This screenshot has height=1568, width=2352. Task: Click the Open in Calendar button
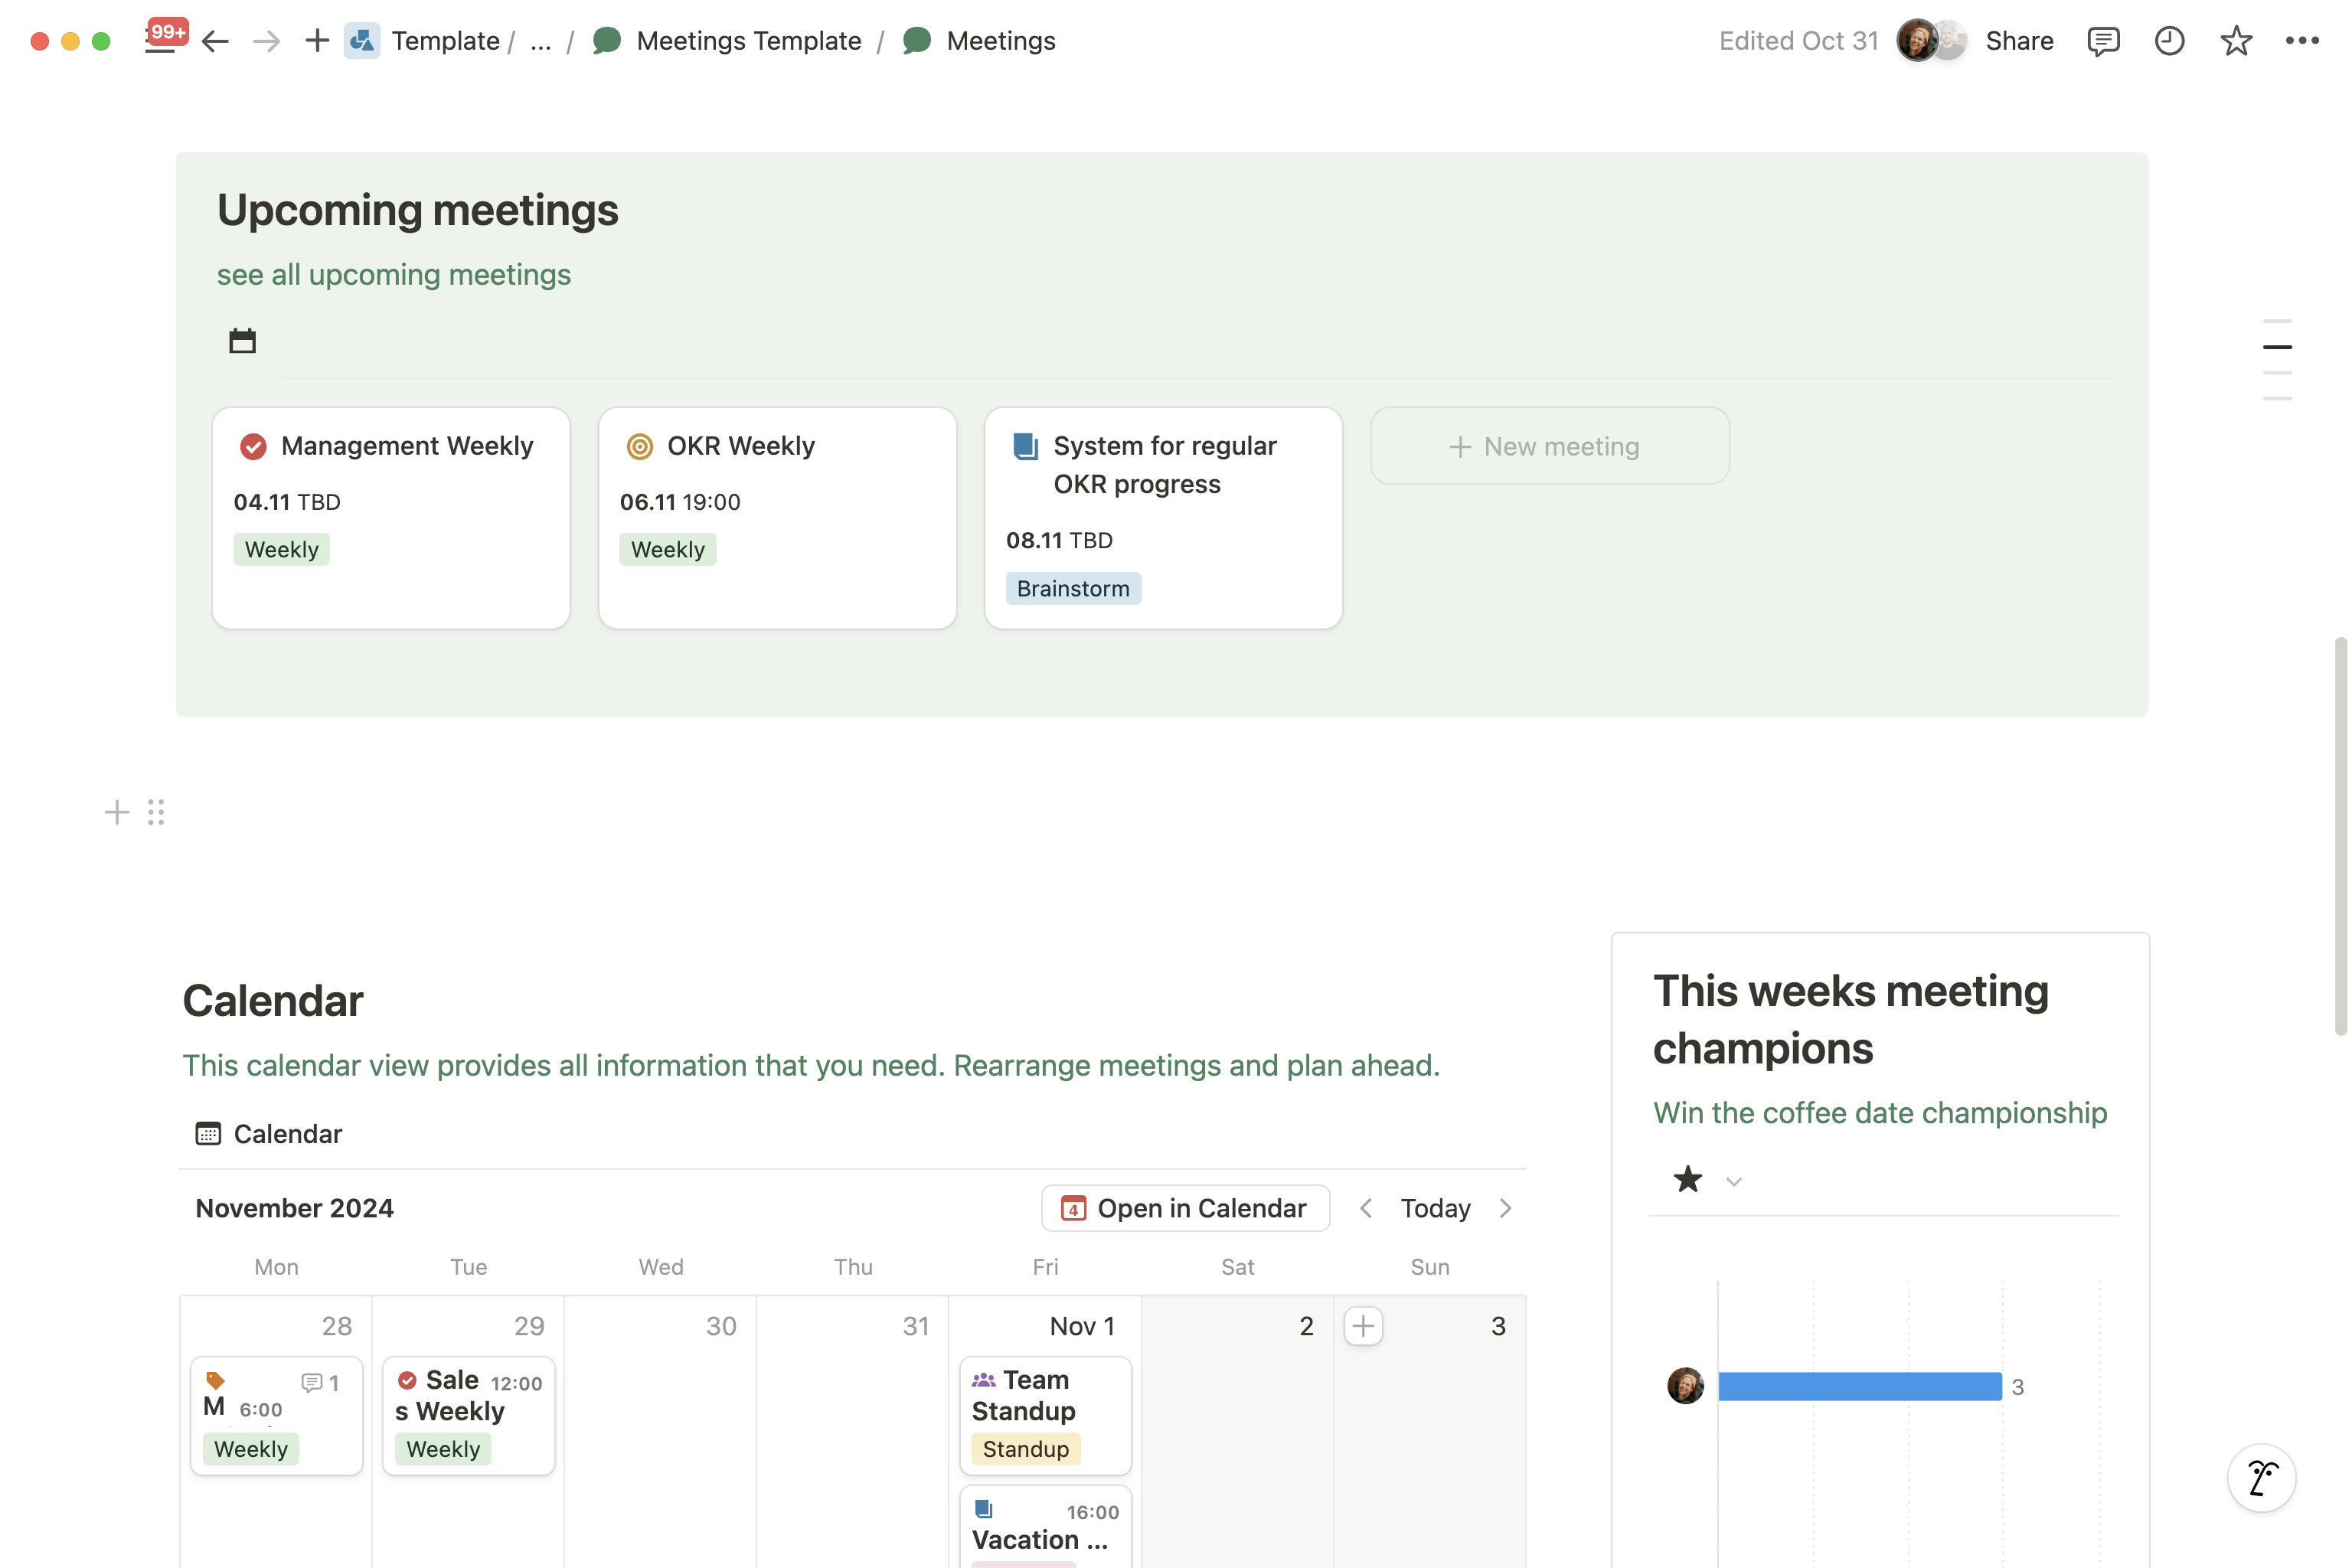coord(1185,1208)
